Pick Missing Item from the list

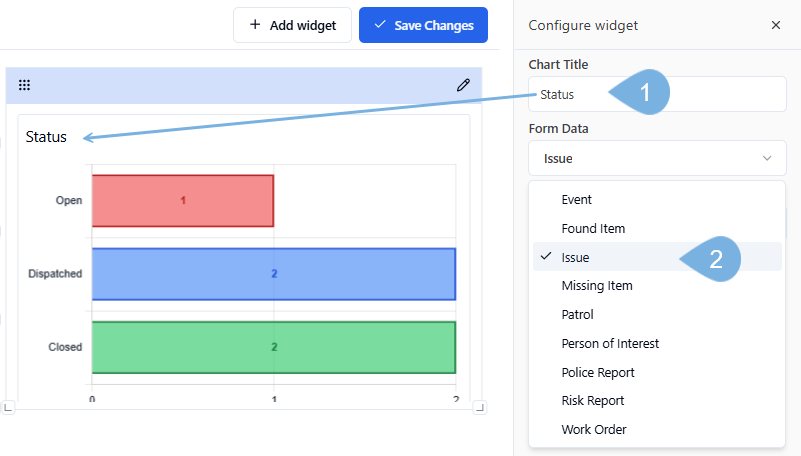[597, 286]
